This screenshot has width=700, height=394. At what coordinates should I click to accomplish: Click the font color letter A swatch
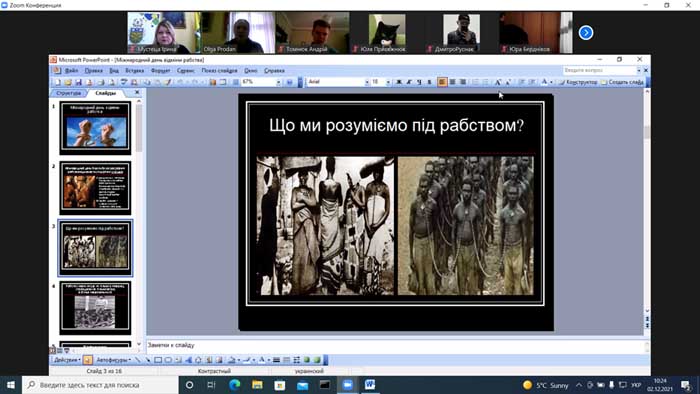point(544,82)
